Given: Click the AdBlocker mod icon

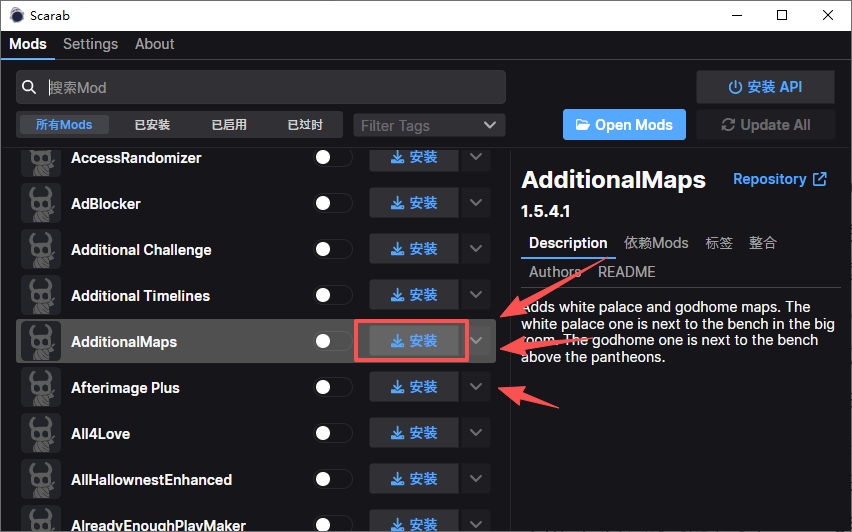Looking at the screenshot, I should click(41, 203).
